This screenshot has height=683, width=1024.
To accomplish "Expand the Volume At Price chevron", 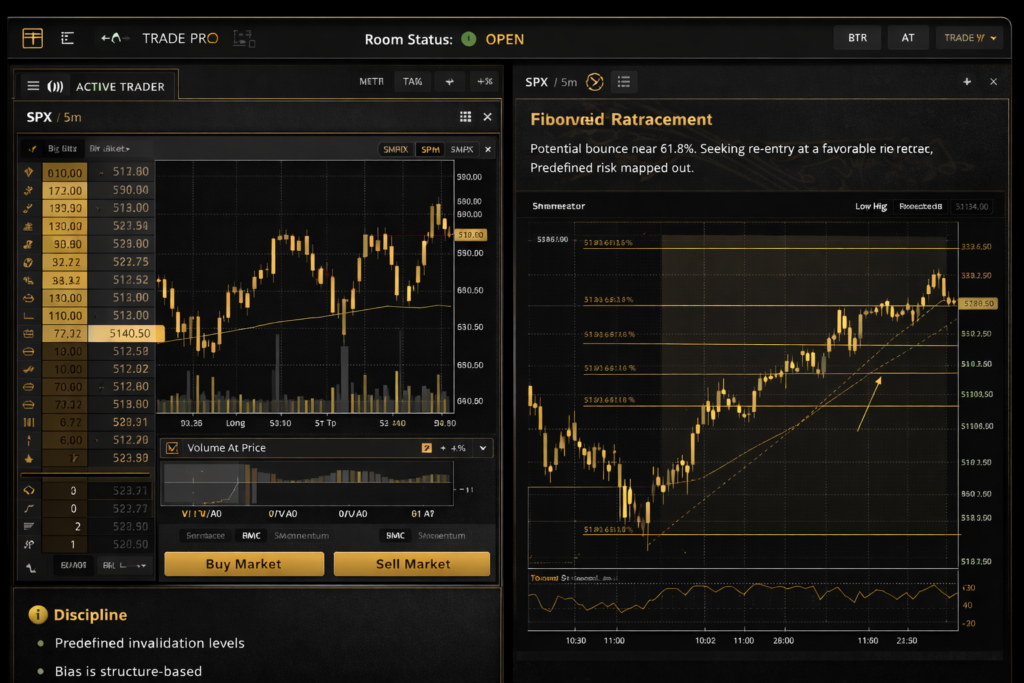I will pos(484,448).
